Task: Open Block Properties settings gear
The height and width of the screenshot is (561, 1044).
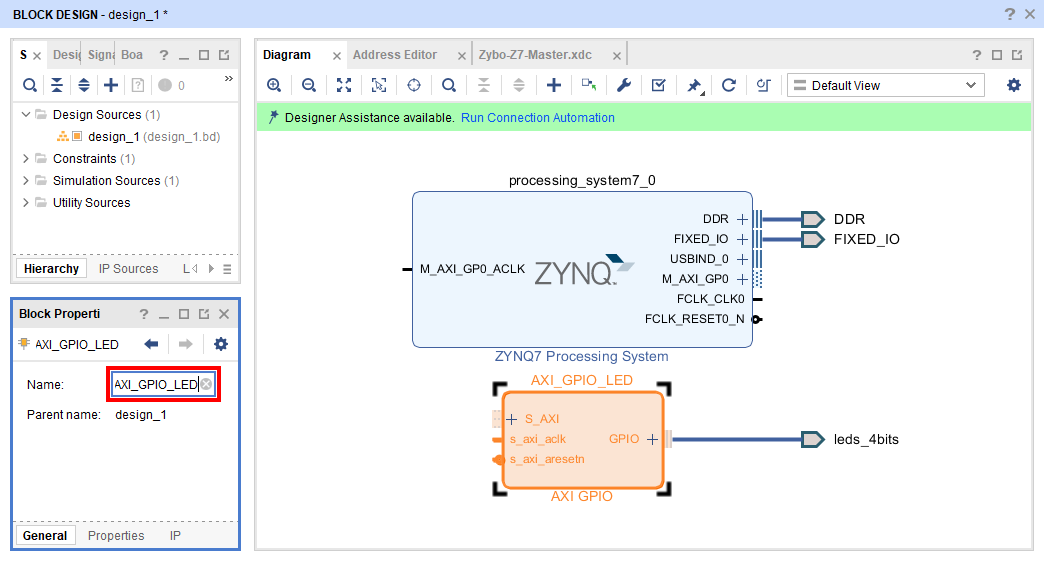Action: coord(220,344)
